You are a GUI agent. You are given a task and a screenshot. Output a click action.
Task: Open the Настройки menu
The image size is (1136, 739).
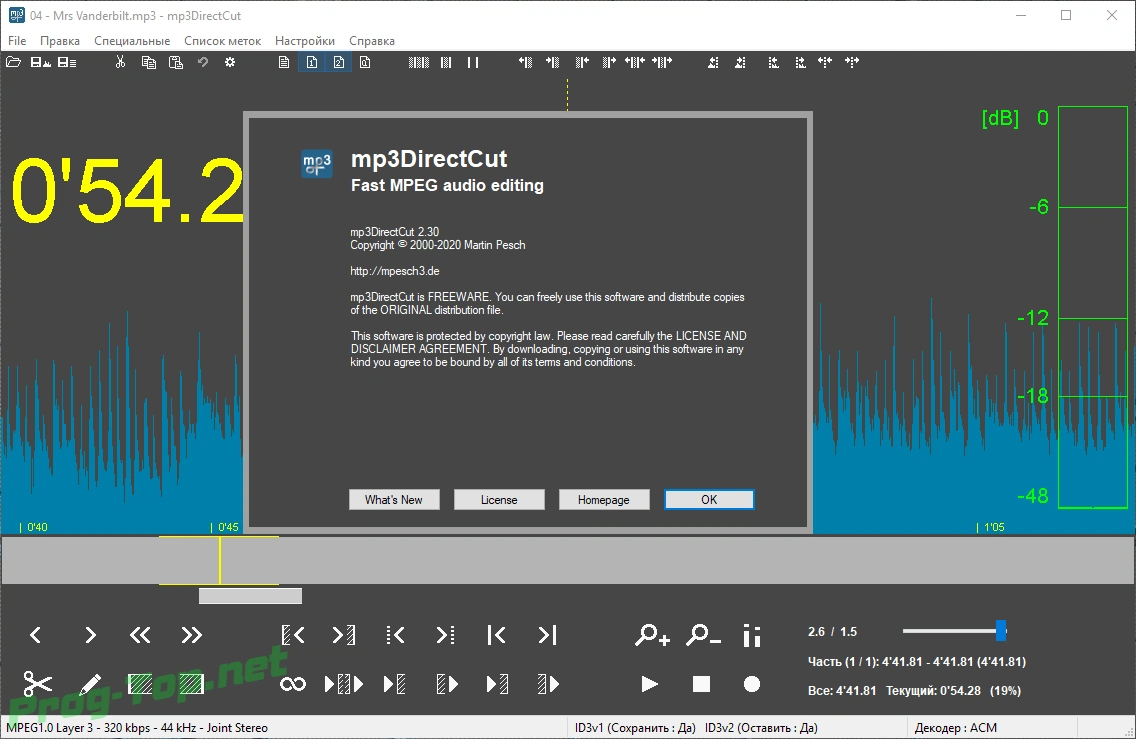point(305,41)
